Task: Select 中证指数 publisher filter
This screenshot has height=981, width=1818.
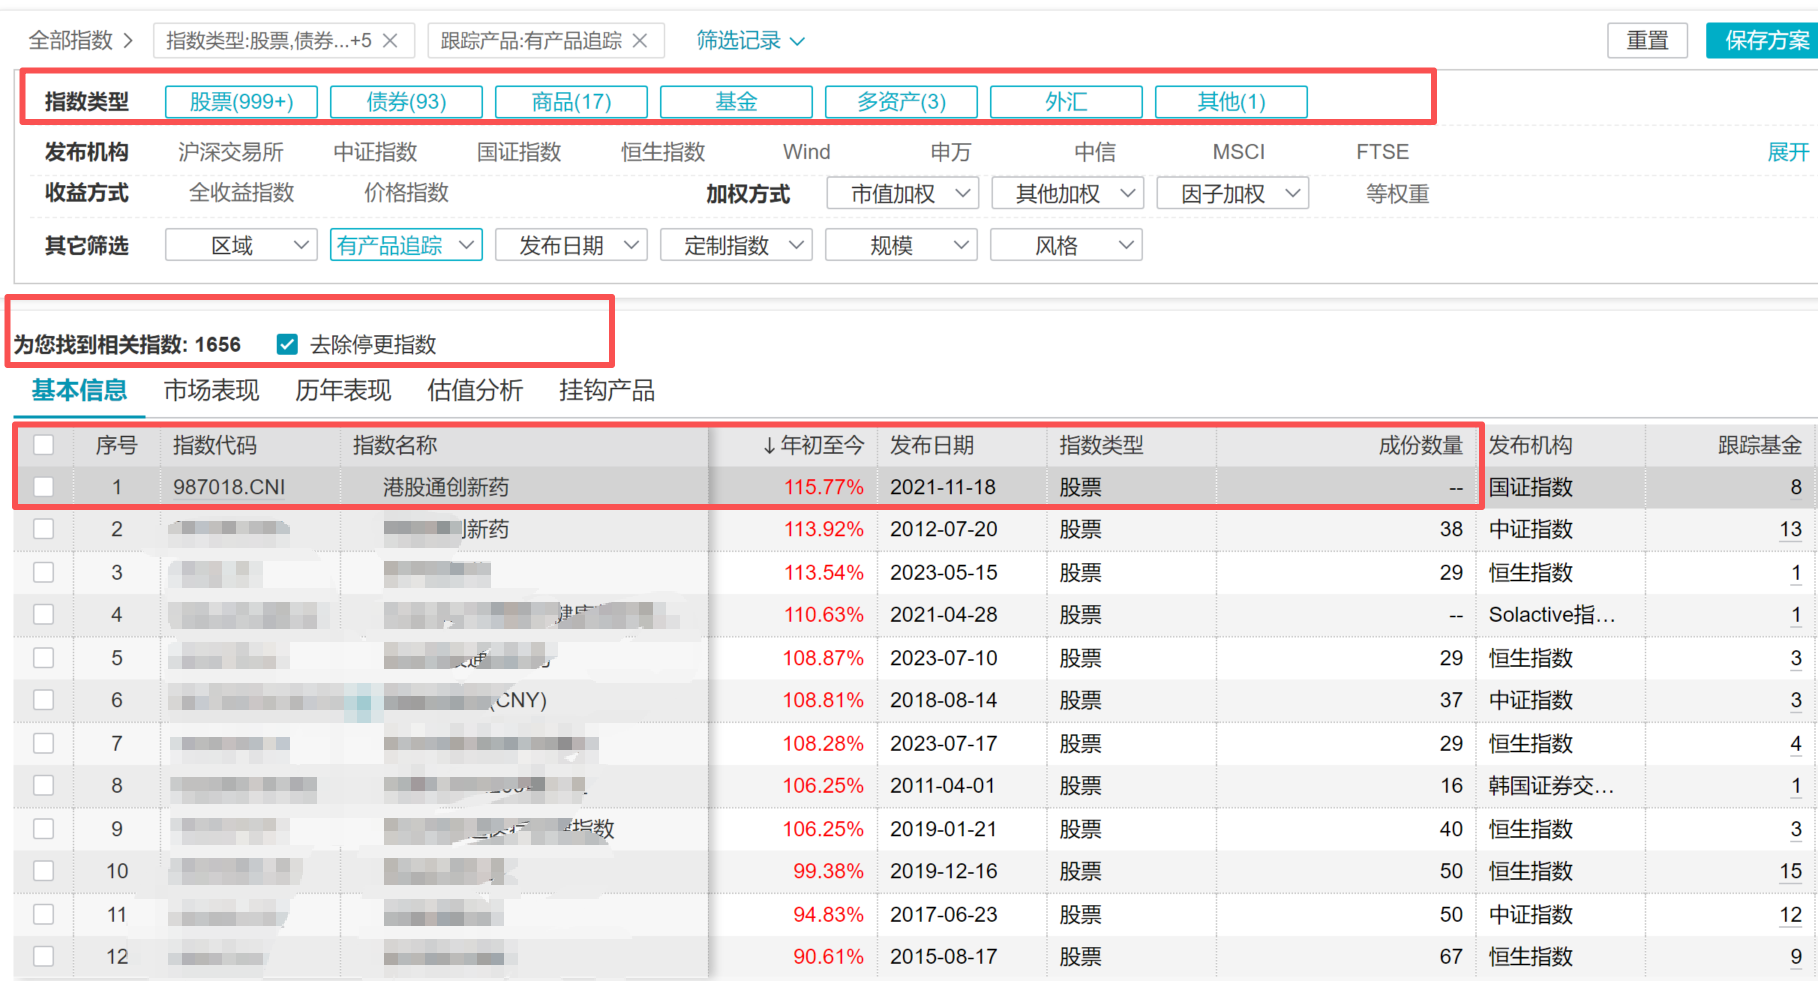Action: 375,152
